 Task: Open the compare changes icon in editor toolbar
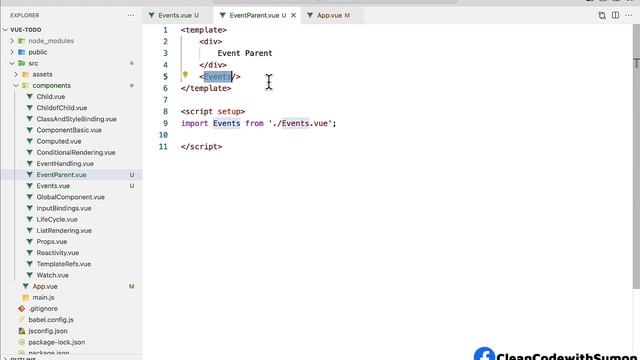[602, 15]
